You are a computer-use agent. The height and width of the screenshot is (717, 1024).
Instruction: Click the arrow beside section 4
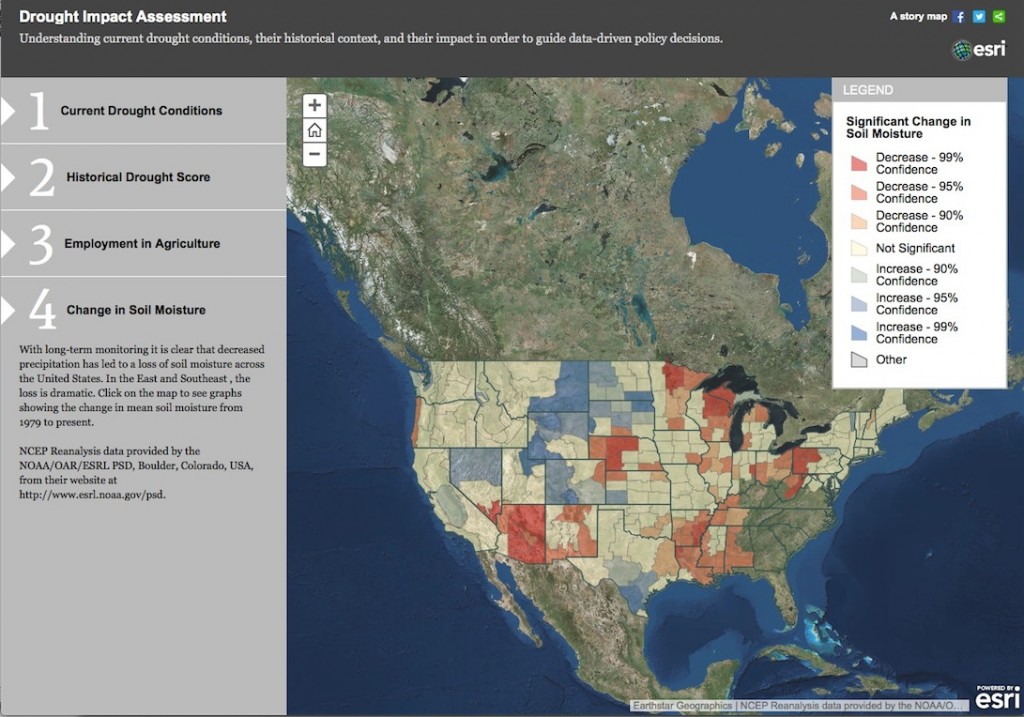click(x=7, y=310)
